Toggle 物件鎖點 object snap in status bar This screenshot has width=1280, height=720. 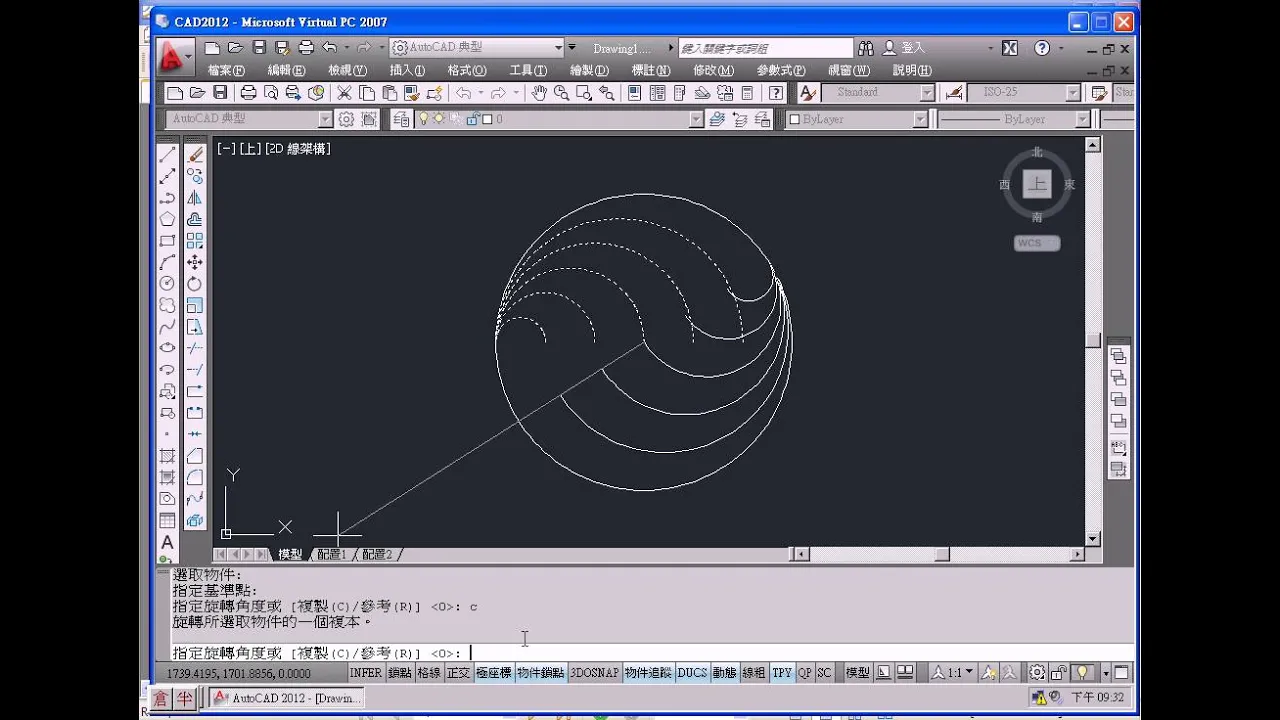tap(541, 673)
